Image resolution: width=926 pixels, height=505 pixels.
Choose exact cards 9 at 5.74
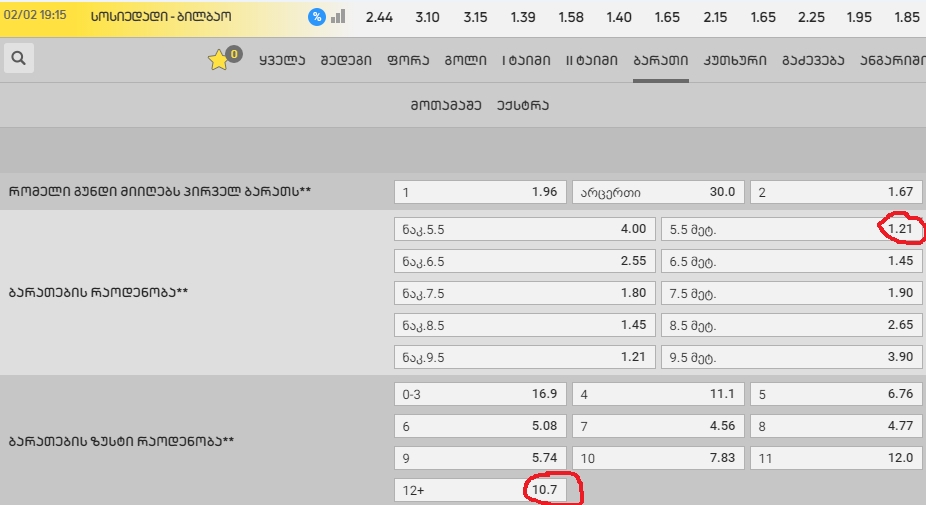click(x=480, y=458)
